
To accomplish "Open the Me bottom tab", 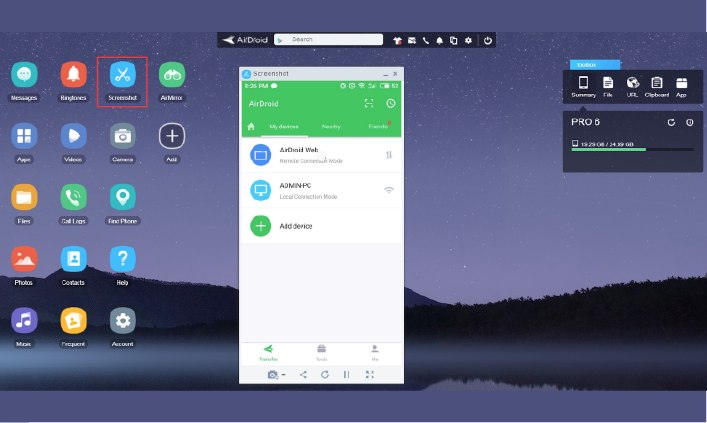I will pos(375,353).
